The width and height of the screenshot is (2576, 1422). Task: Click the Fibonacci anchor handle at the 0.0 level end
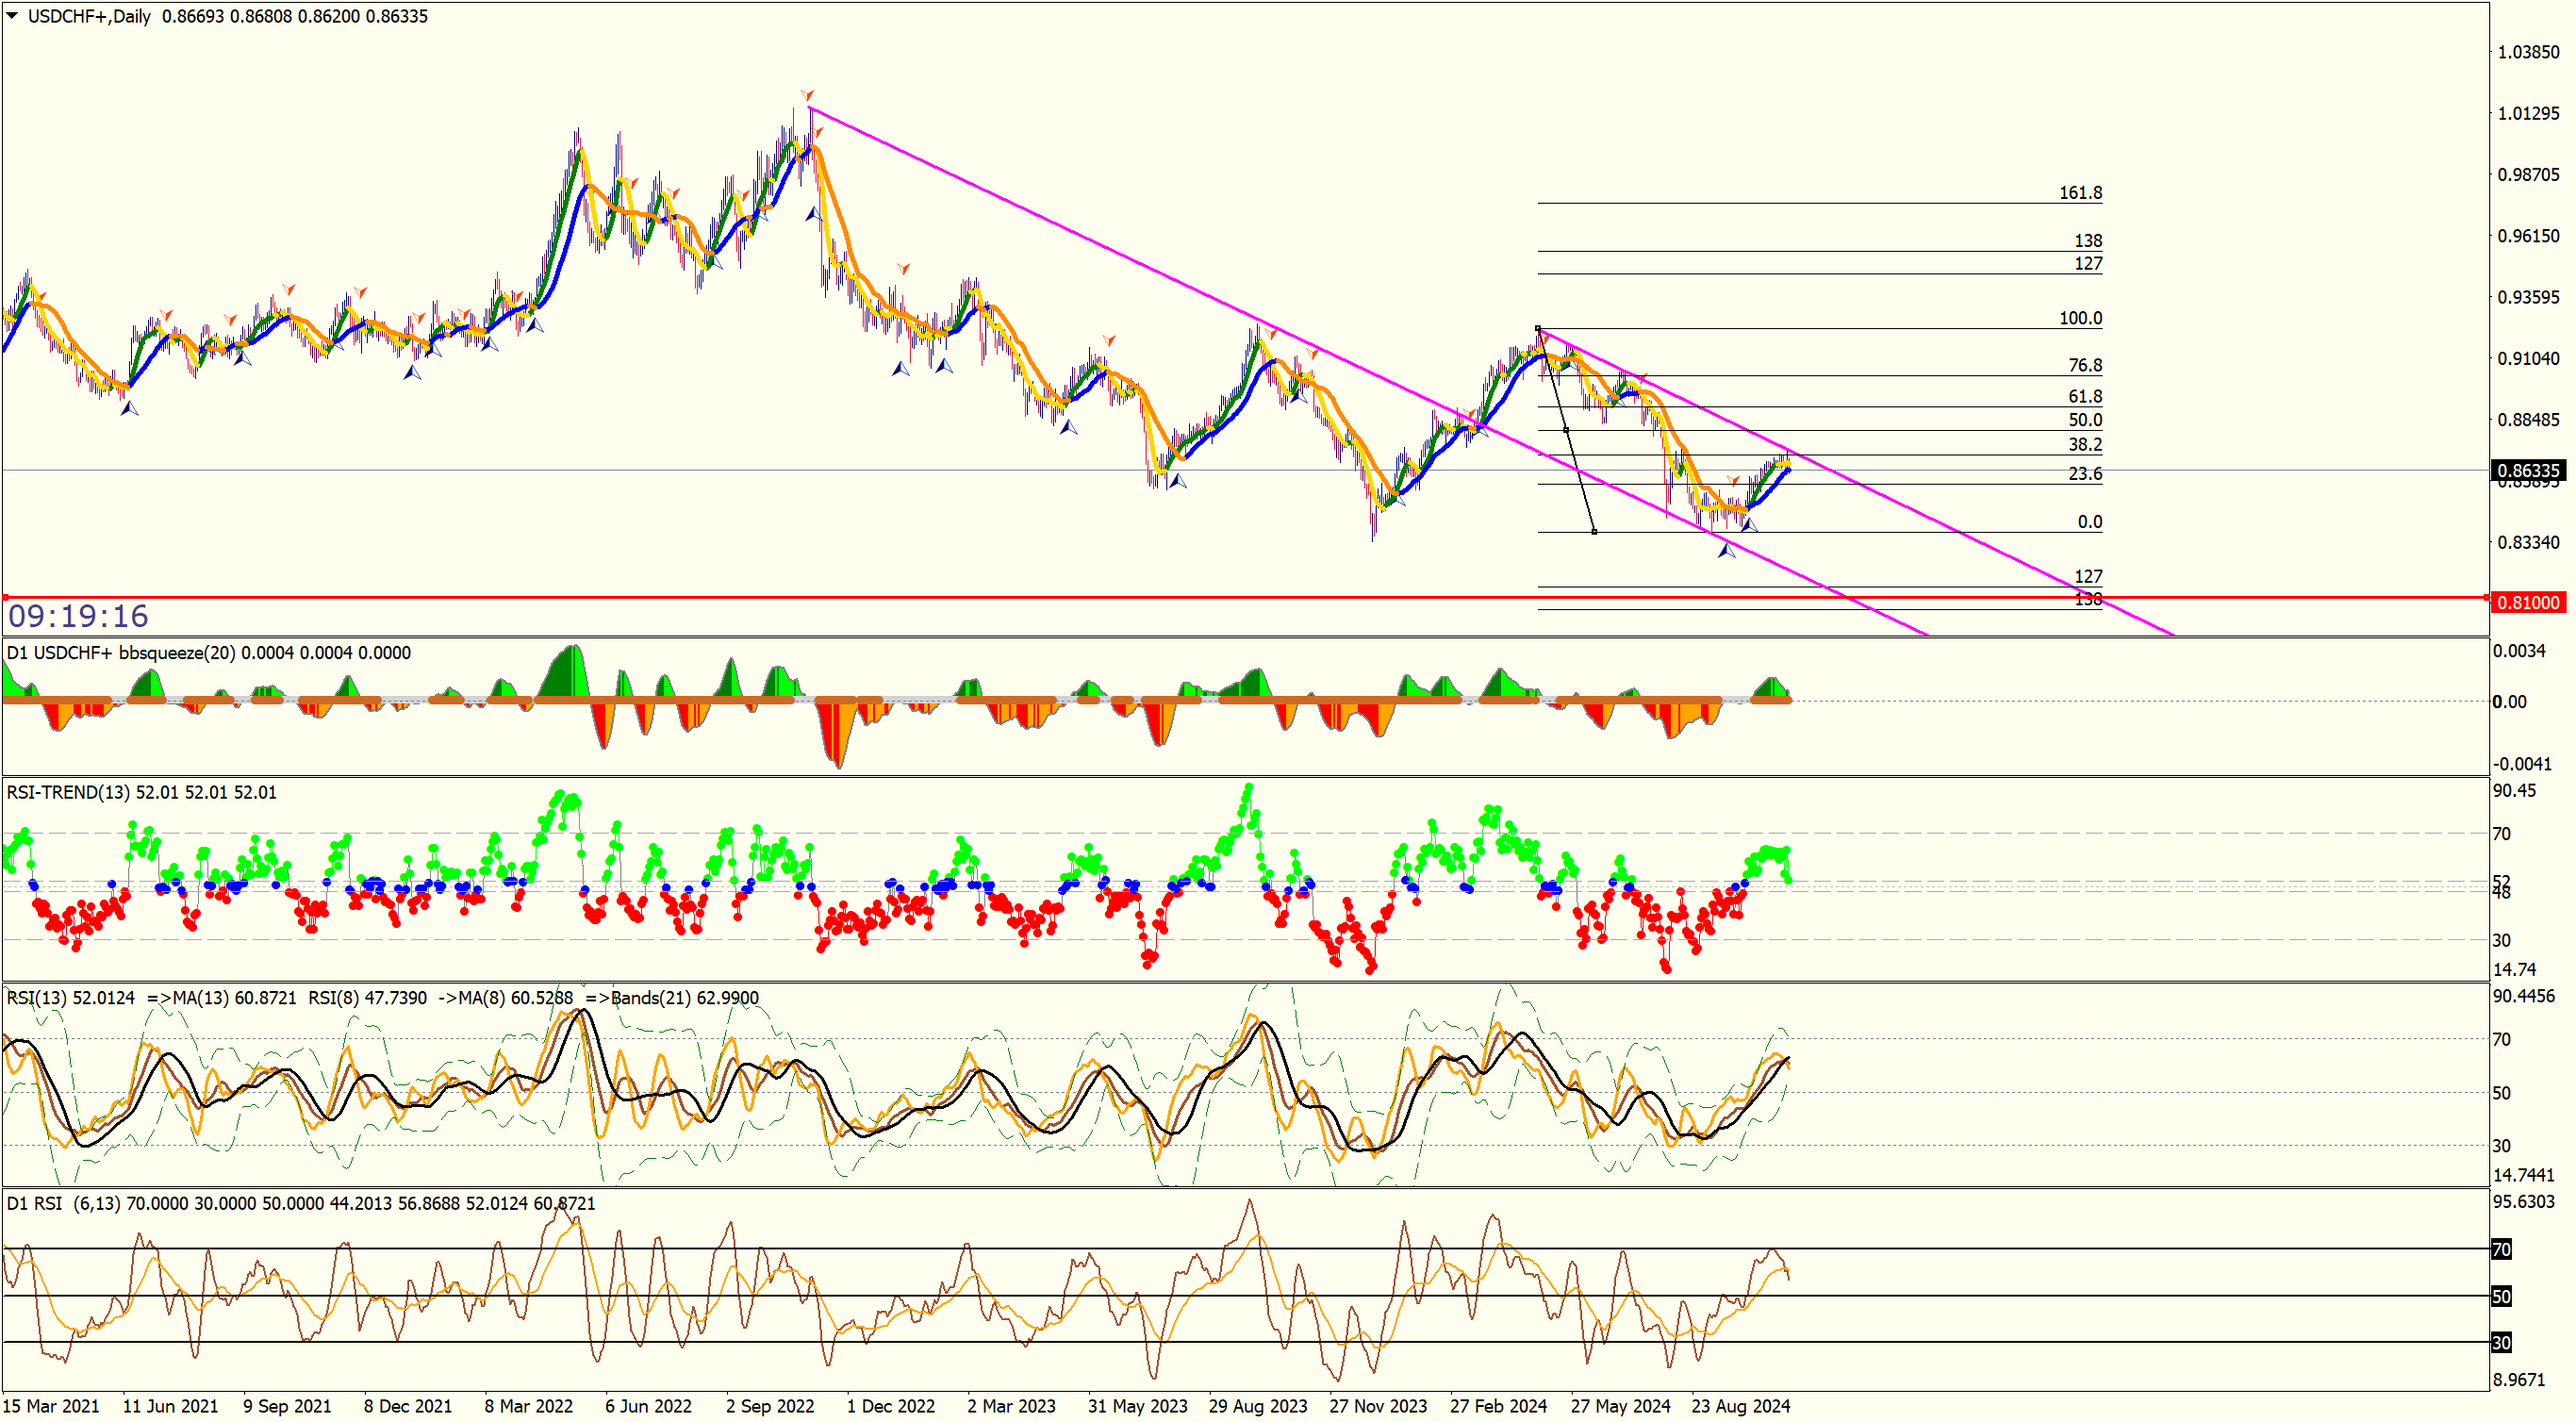[1594, 532]
